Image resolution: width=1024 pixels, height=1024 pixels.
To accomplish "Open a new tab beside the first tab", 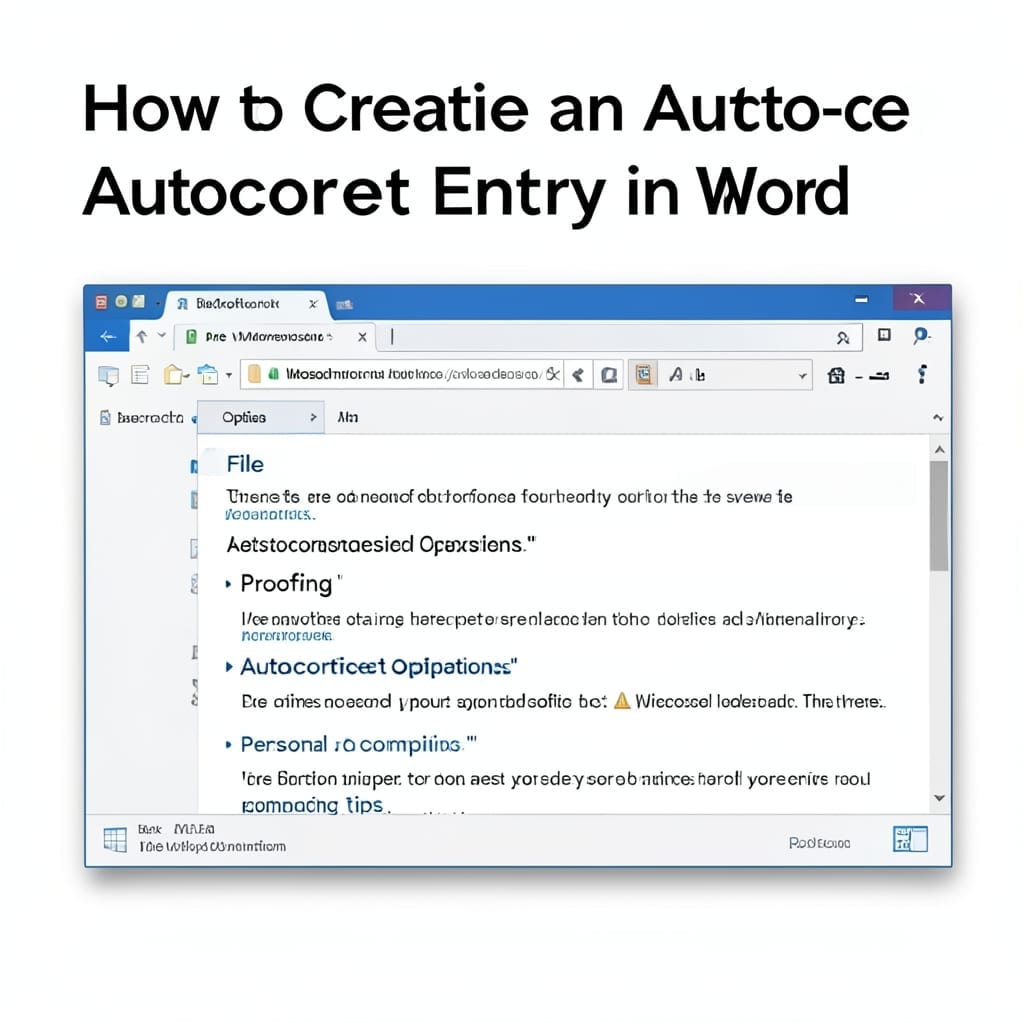I will 344,304.
